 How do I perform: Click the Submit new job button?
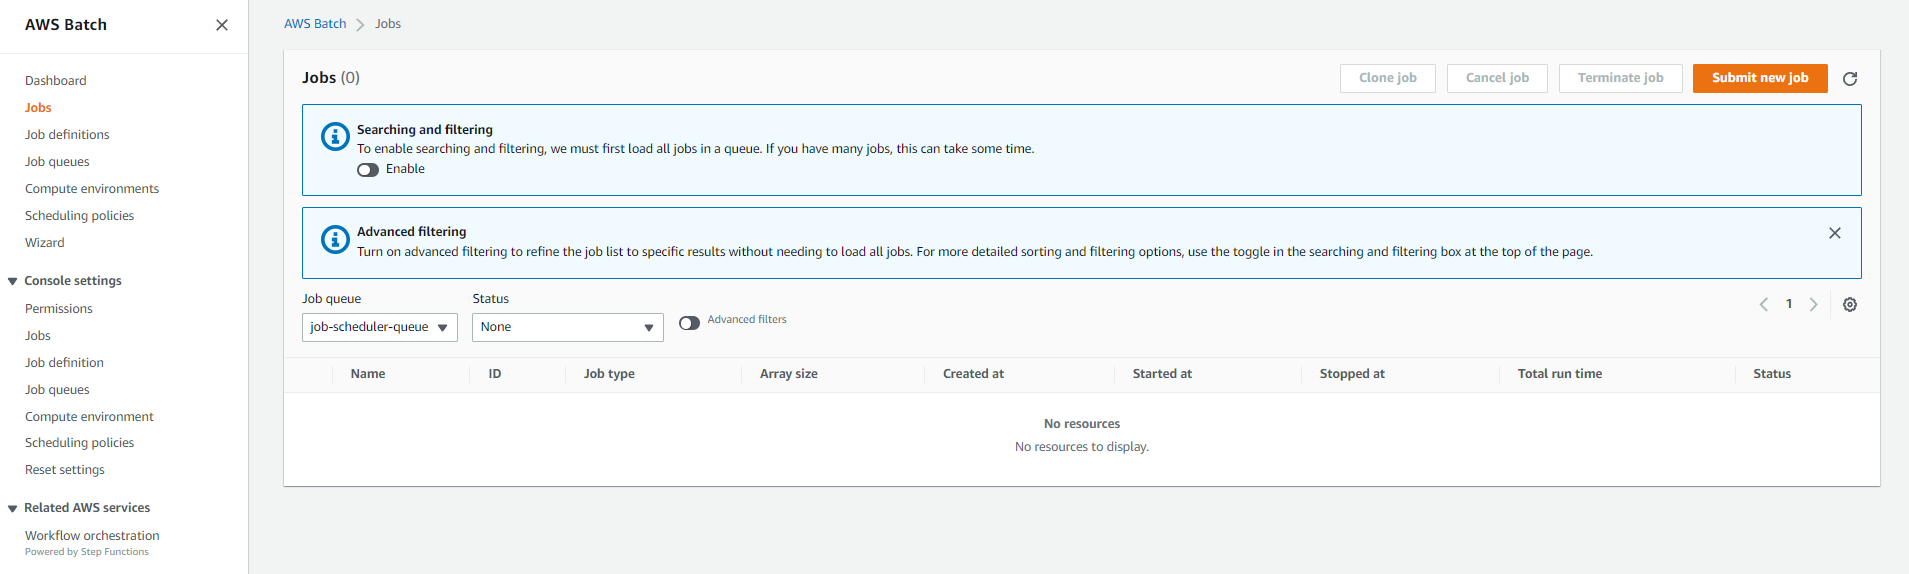1760,78
